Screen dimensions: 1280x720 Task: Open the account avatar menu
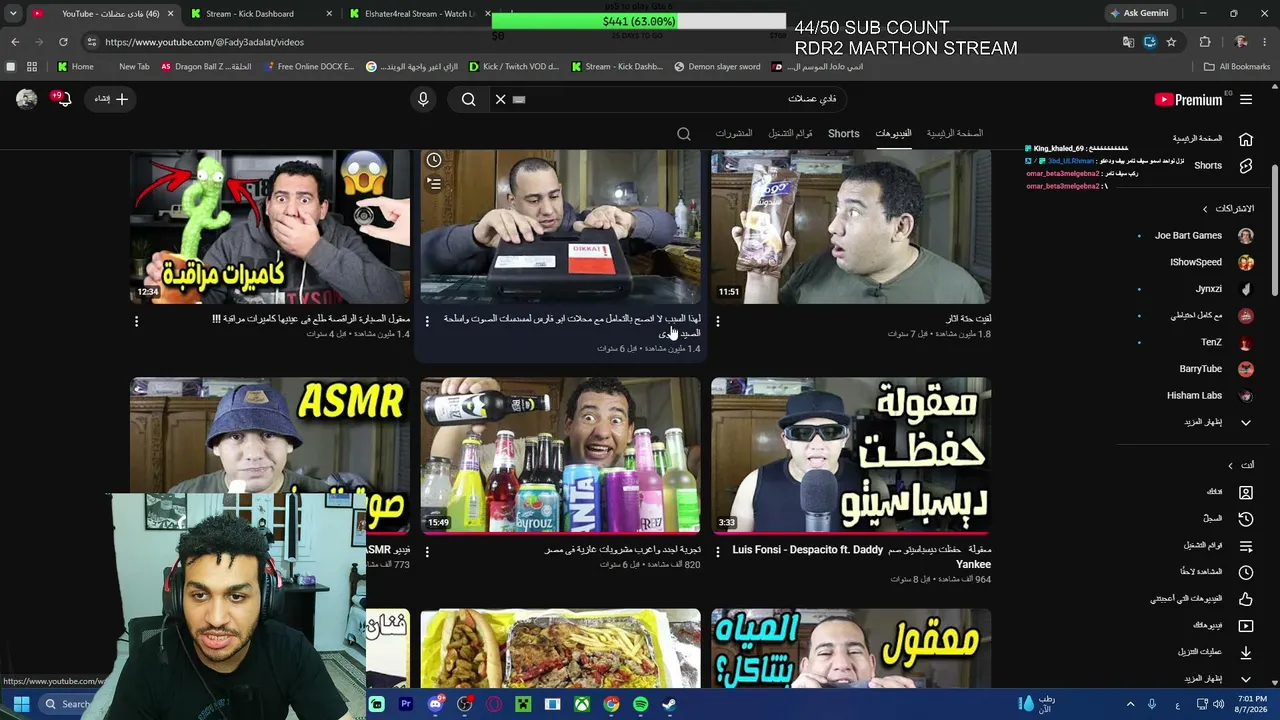tap(27, 98)
